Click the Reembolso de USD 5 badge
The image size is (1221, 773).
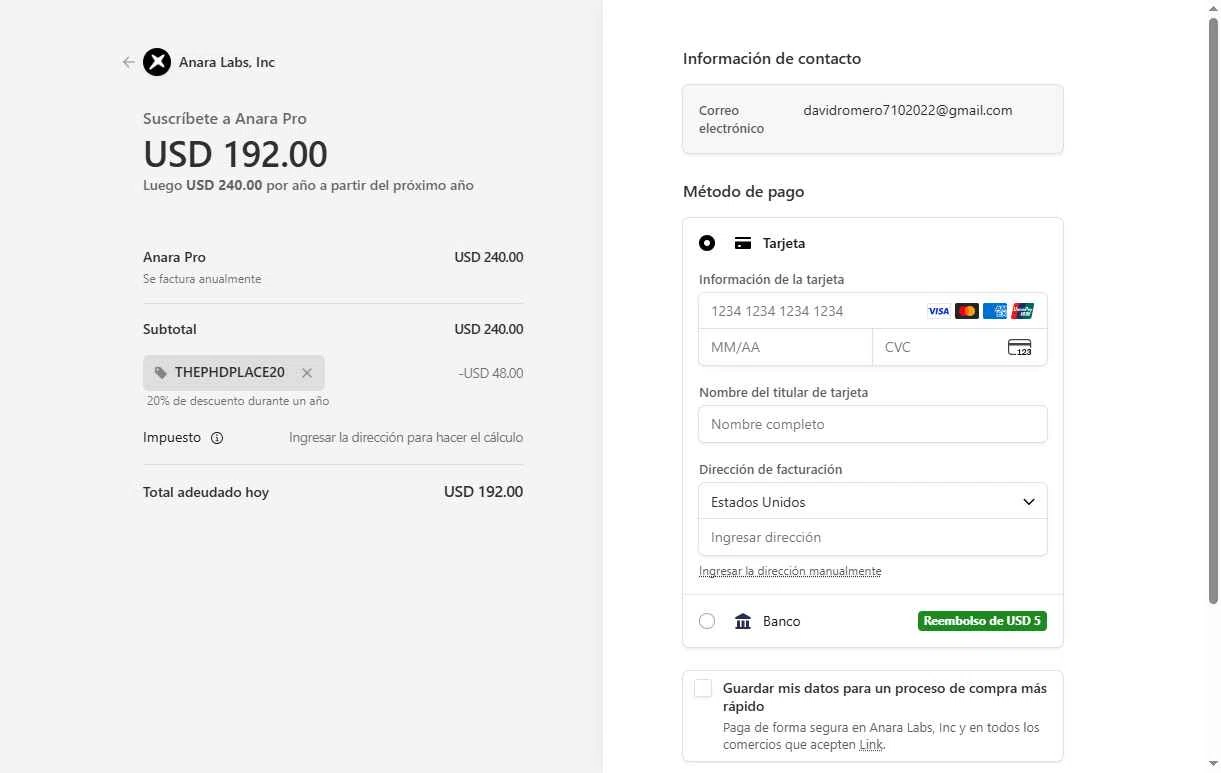point(982,621)
